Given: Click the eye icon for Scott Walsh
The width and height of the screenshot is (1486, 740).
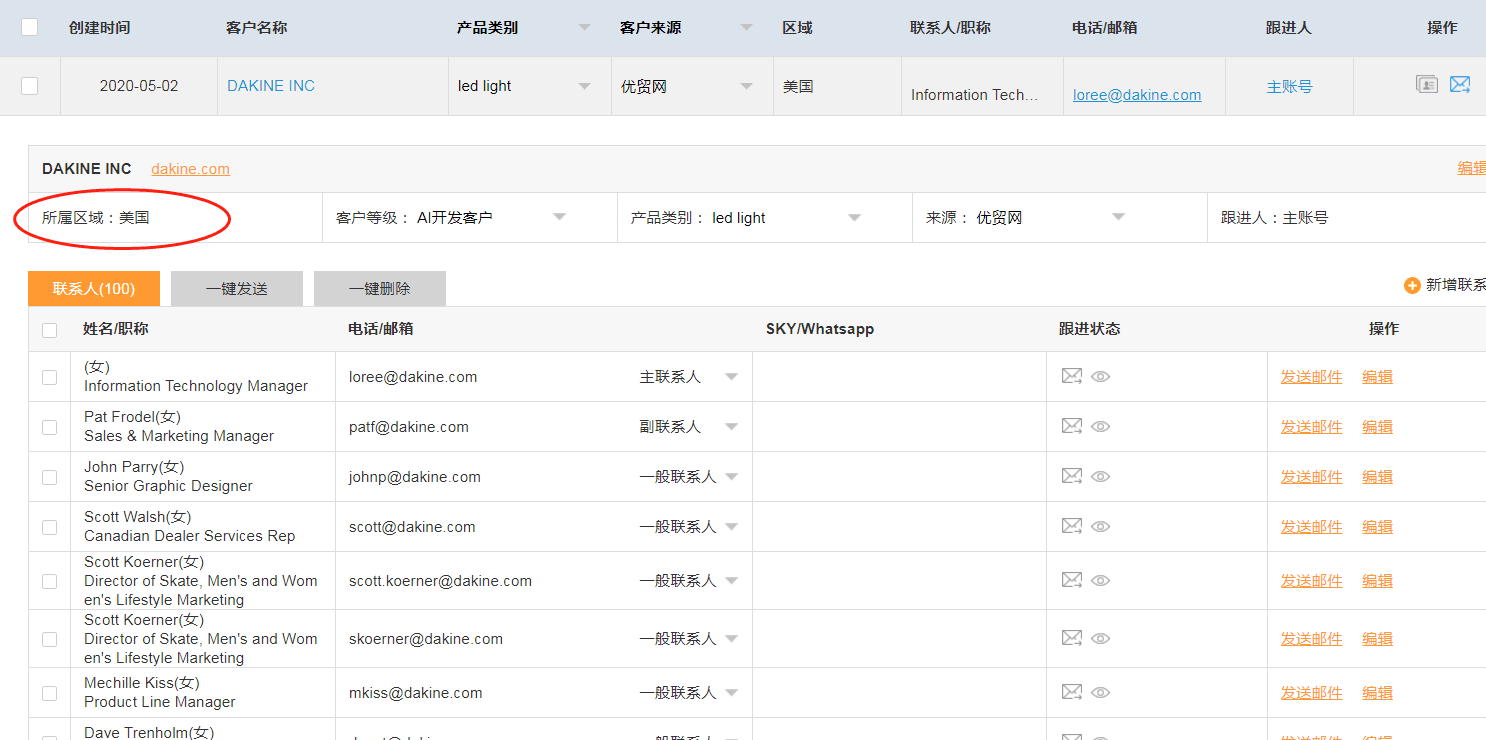Looking at the screenshot, I should click(1101, 527).
